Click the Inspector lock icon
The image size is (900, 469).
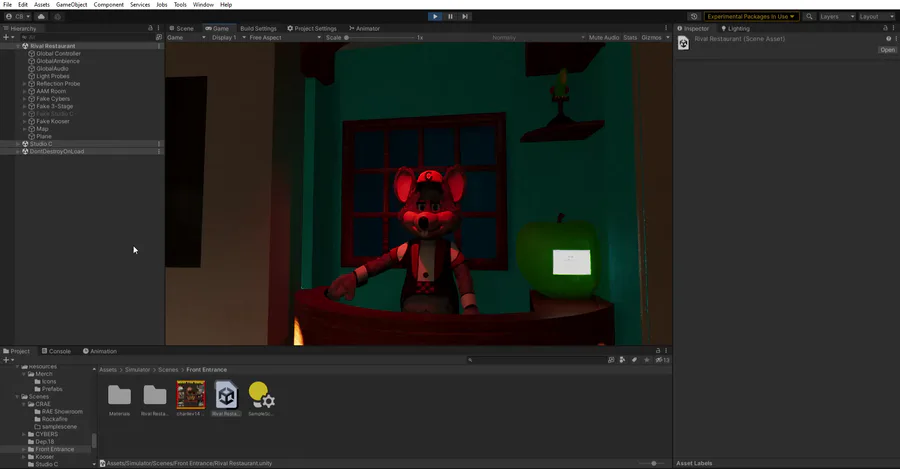(x=885, y=28)
